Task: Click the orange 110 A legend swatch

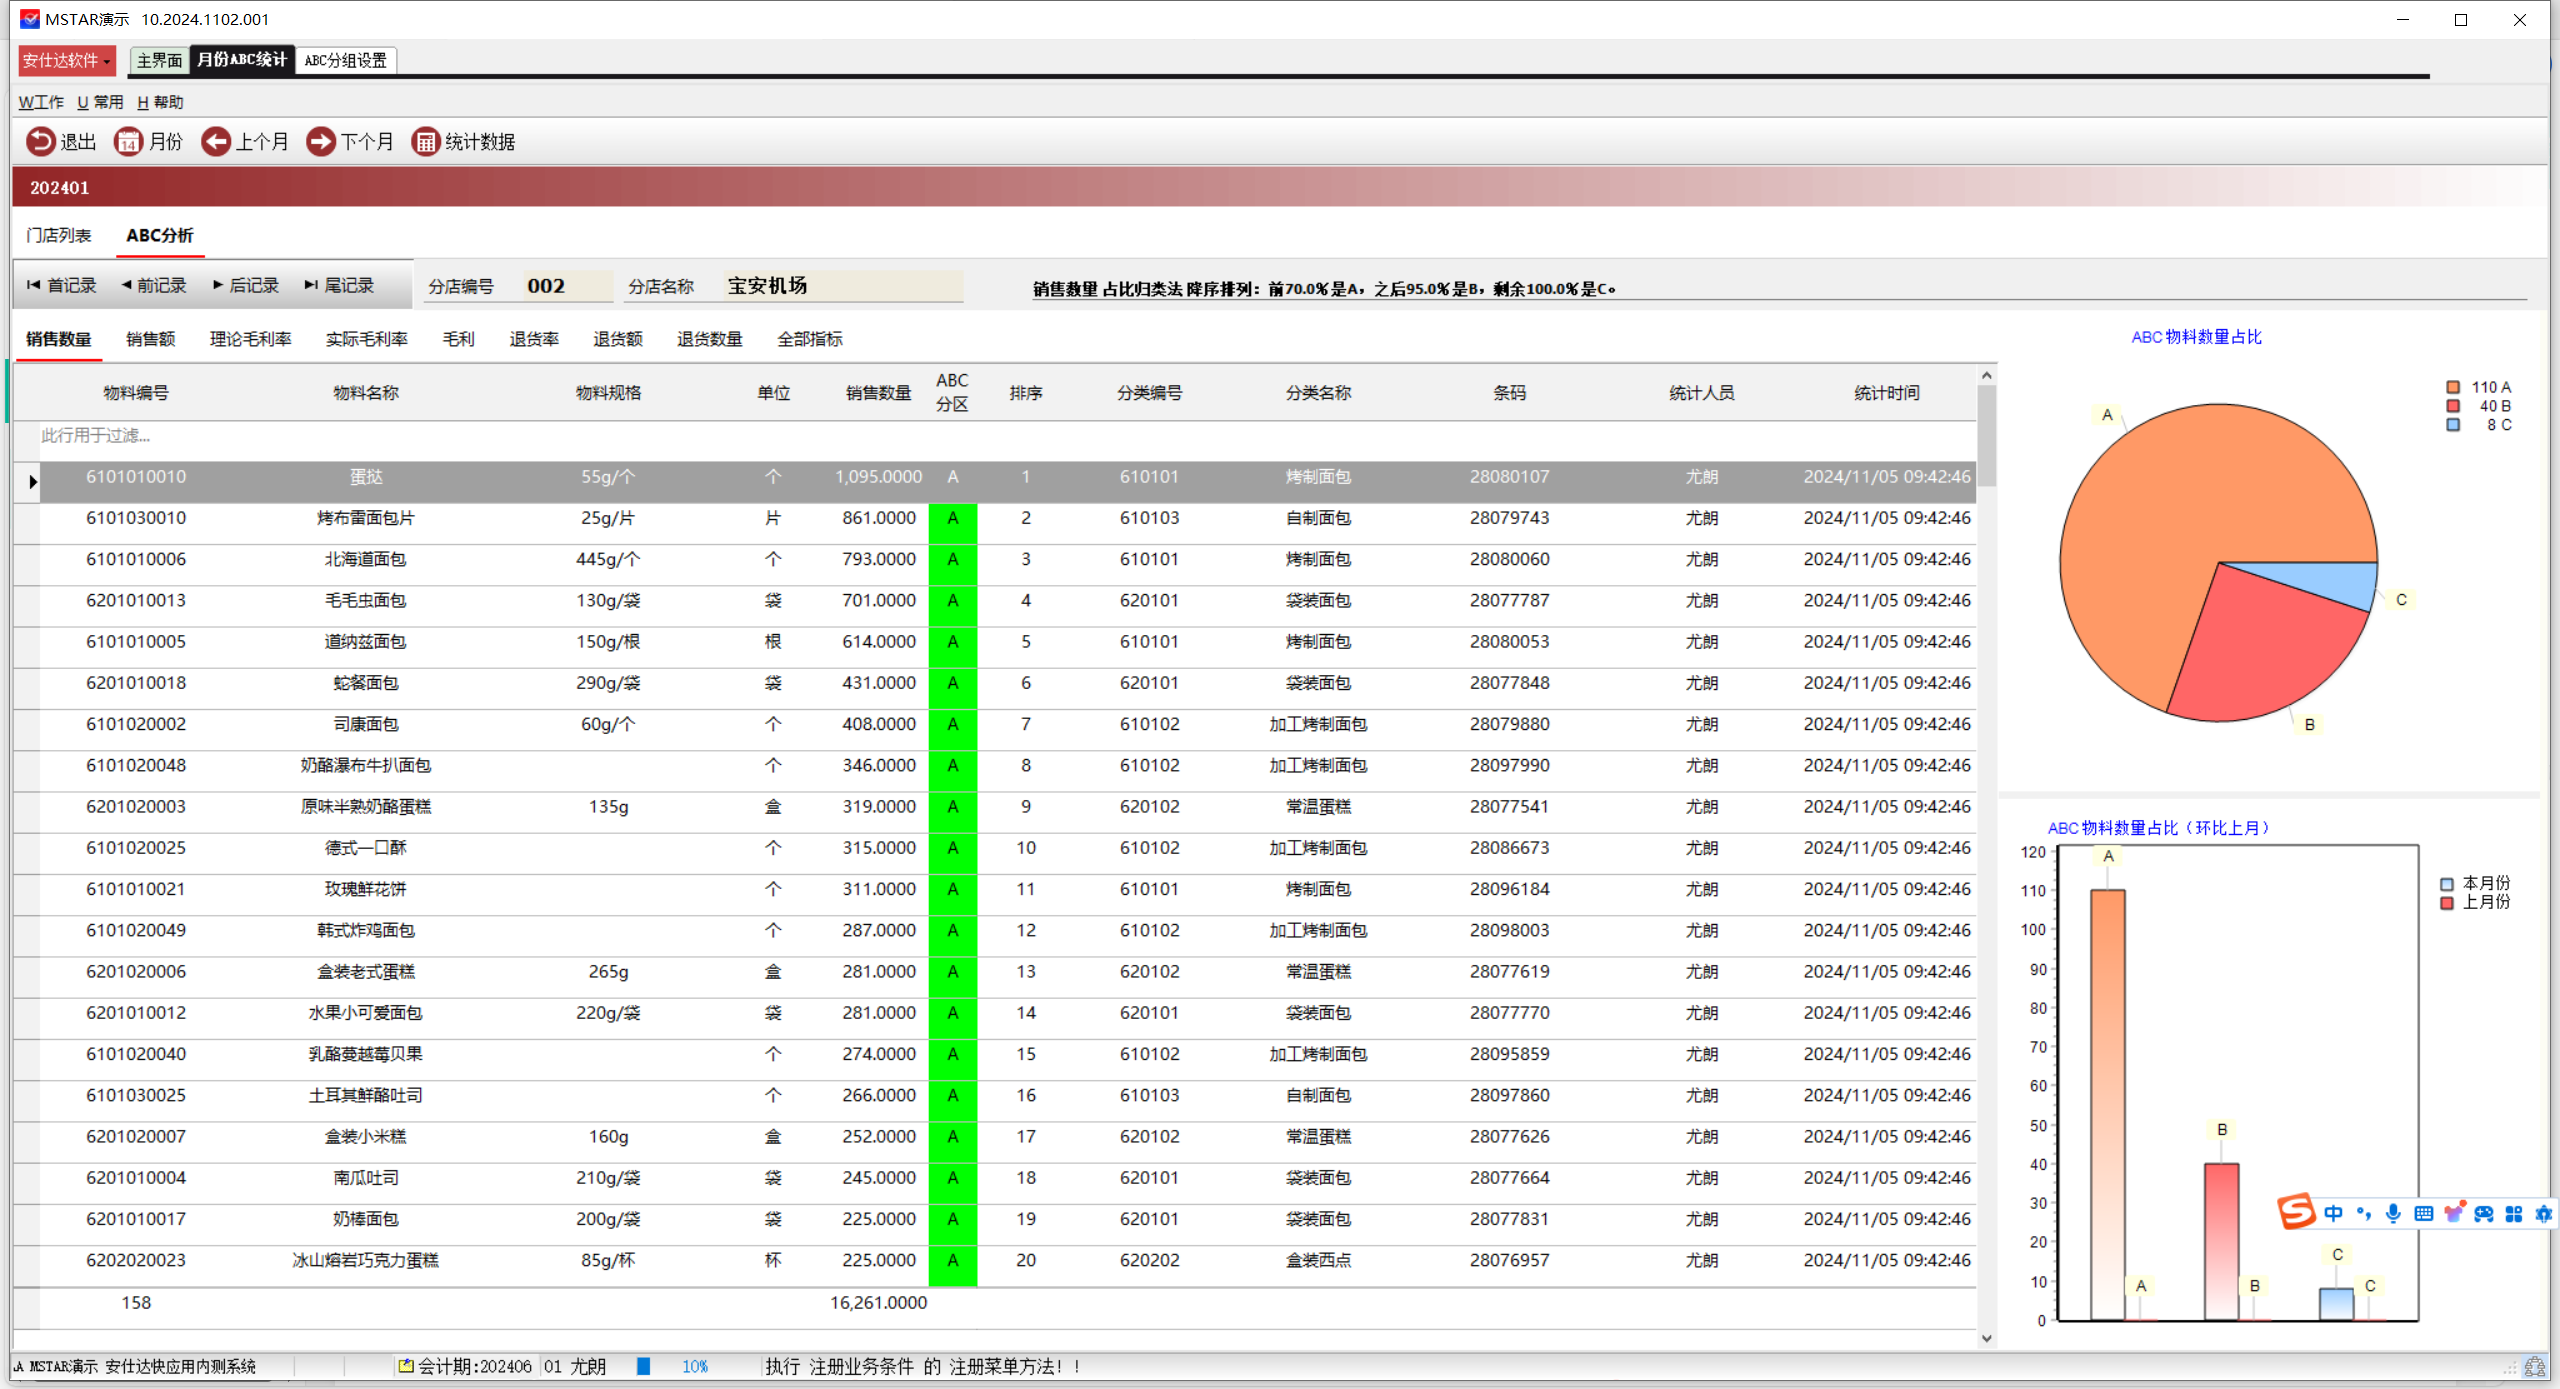Action: point(2453,387)
